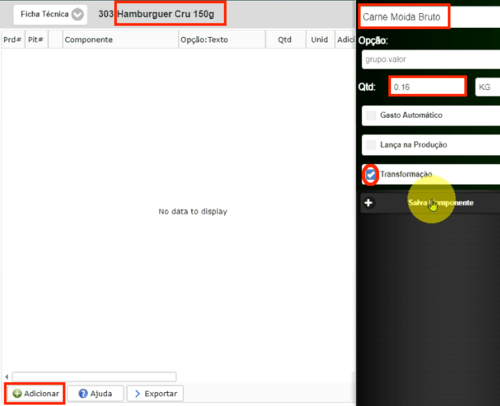Click the Adici column header

click(x=345, y=40)
